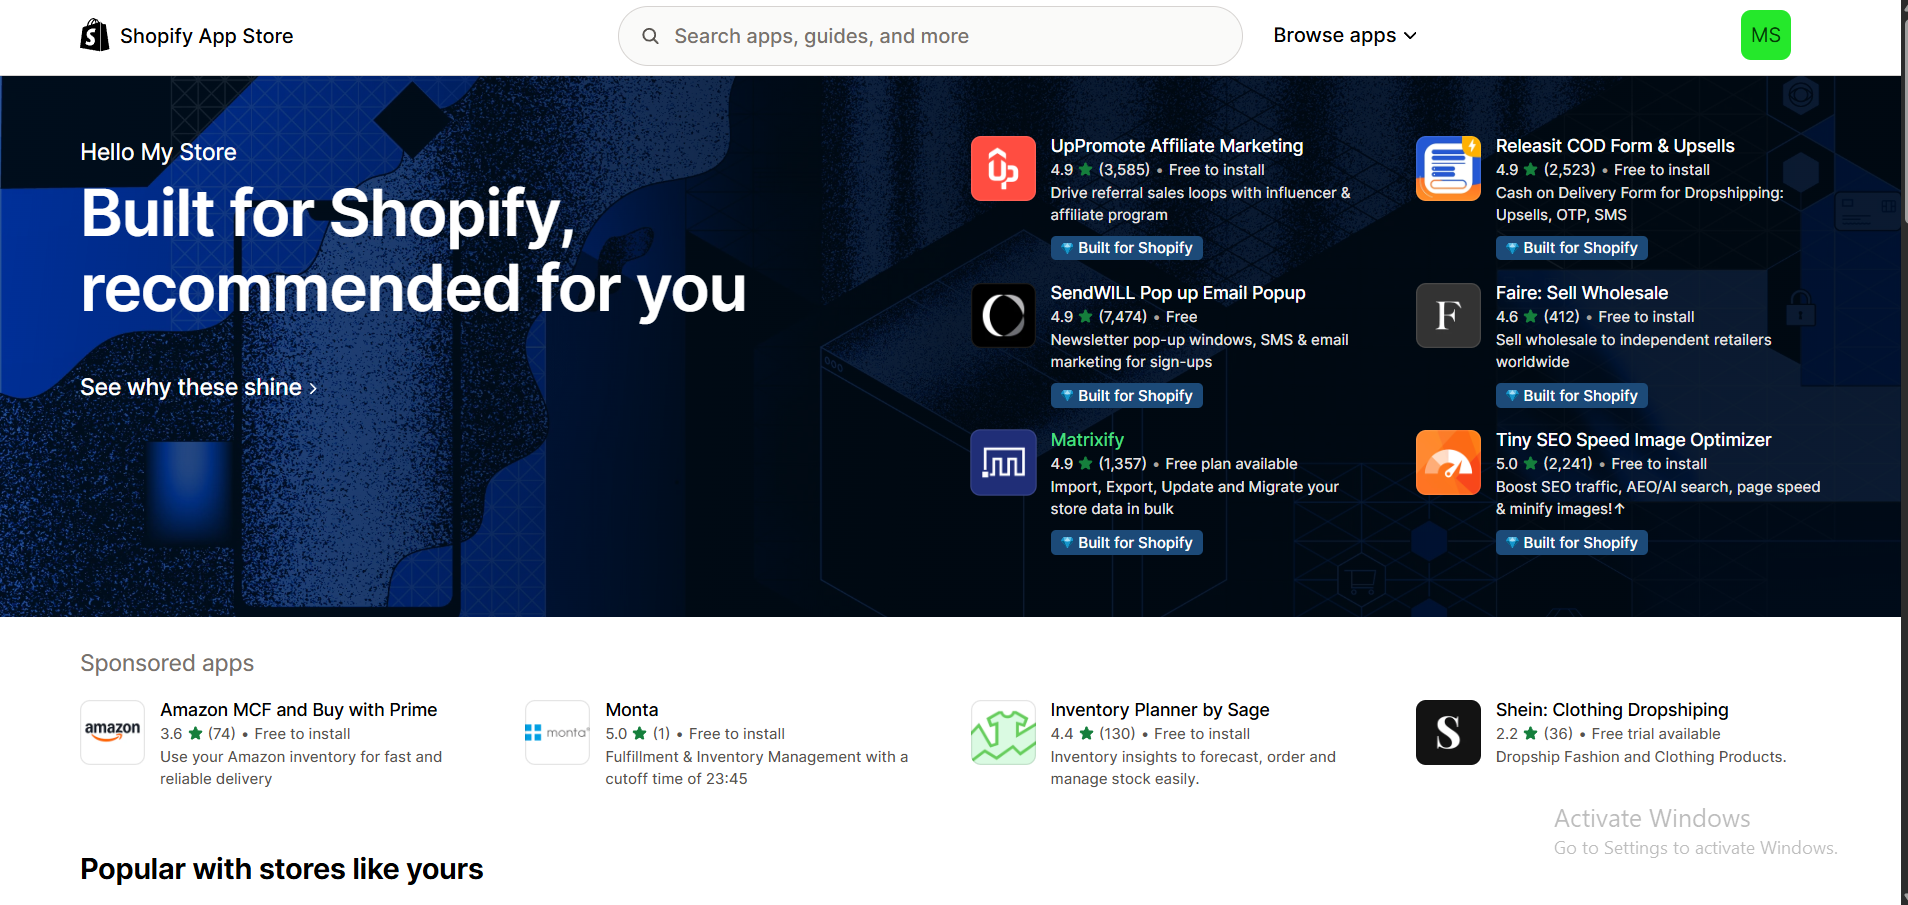This screenshot has width=1908, height=905.
Task: Go to Shopify App Store home link
Action: tap(187, 36)
